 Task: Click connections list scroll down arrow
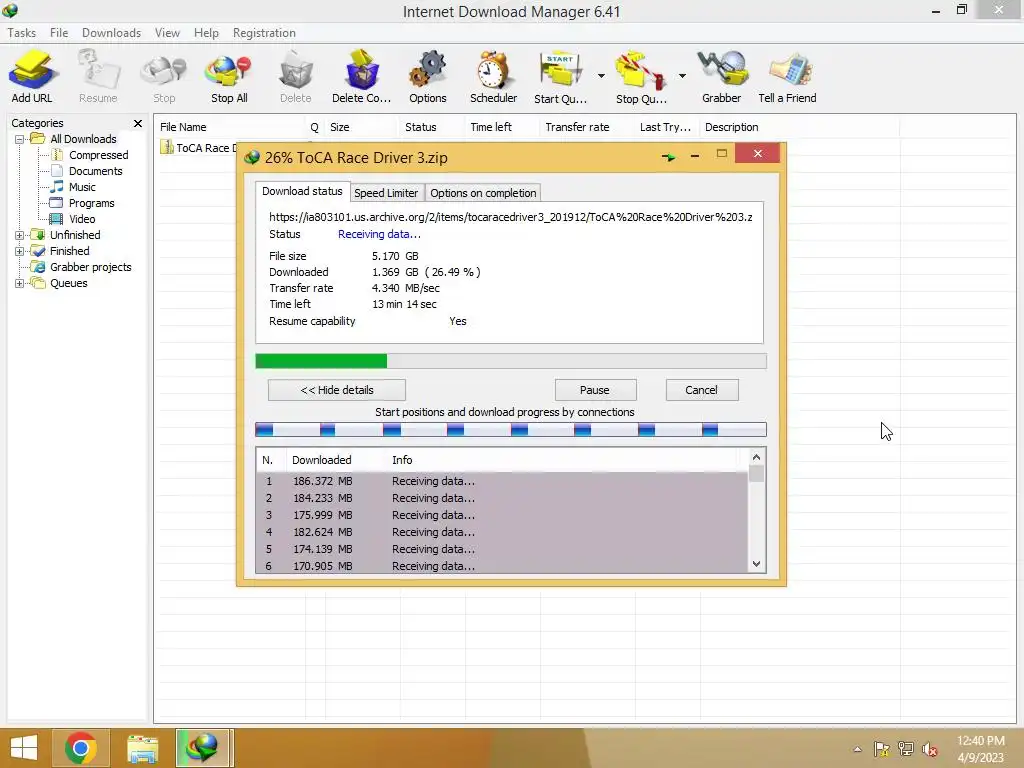click(756, 564)
